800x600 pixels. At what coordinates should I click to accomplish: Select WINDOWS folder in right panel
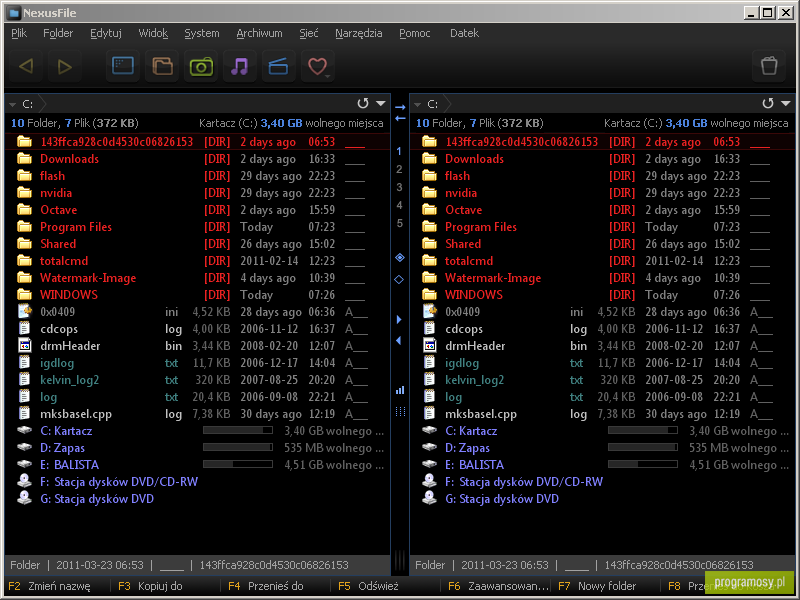click(603, 294)
